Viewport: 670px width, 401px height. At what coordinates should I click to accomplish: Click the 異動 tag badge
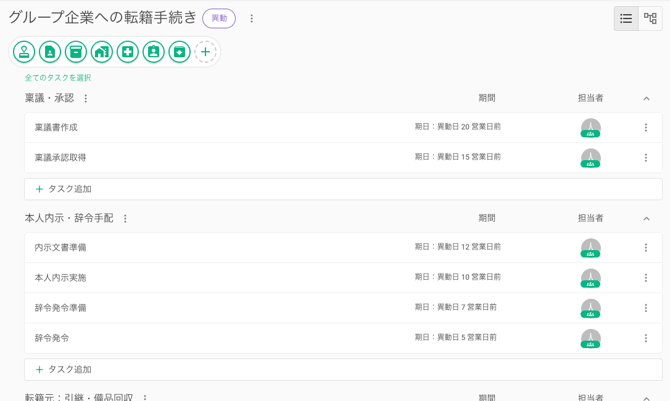[x=219, y=19]
